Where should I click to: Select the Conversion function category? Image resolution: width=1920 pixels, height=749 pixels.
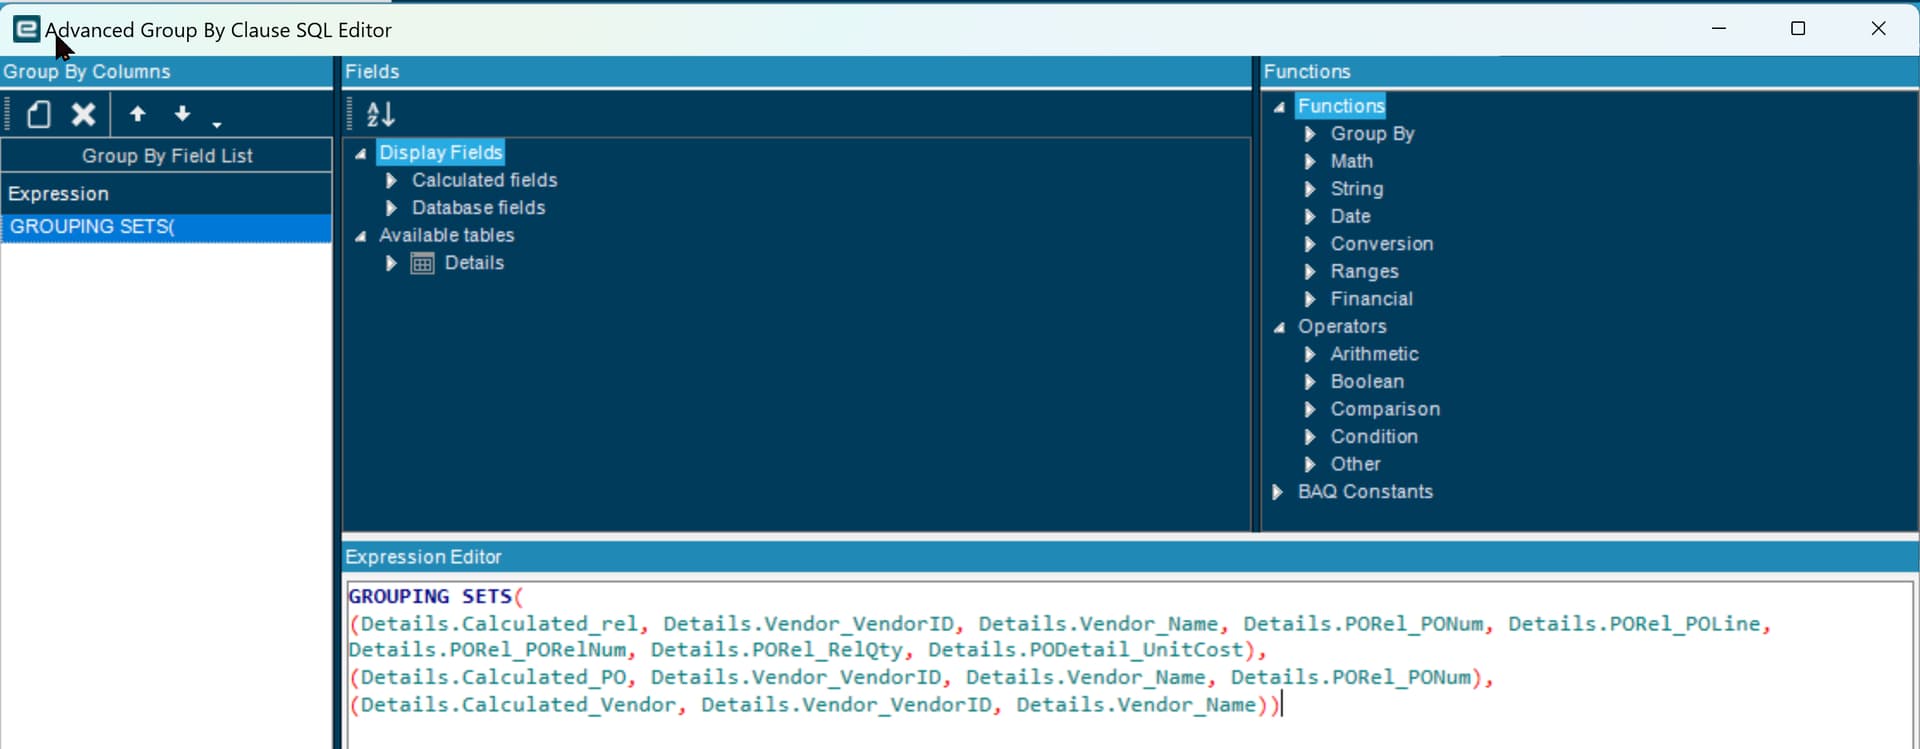coord(1382,244)
